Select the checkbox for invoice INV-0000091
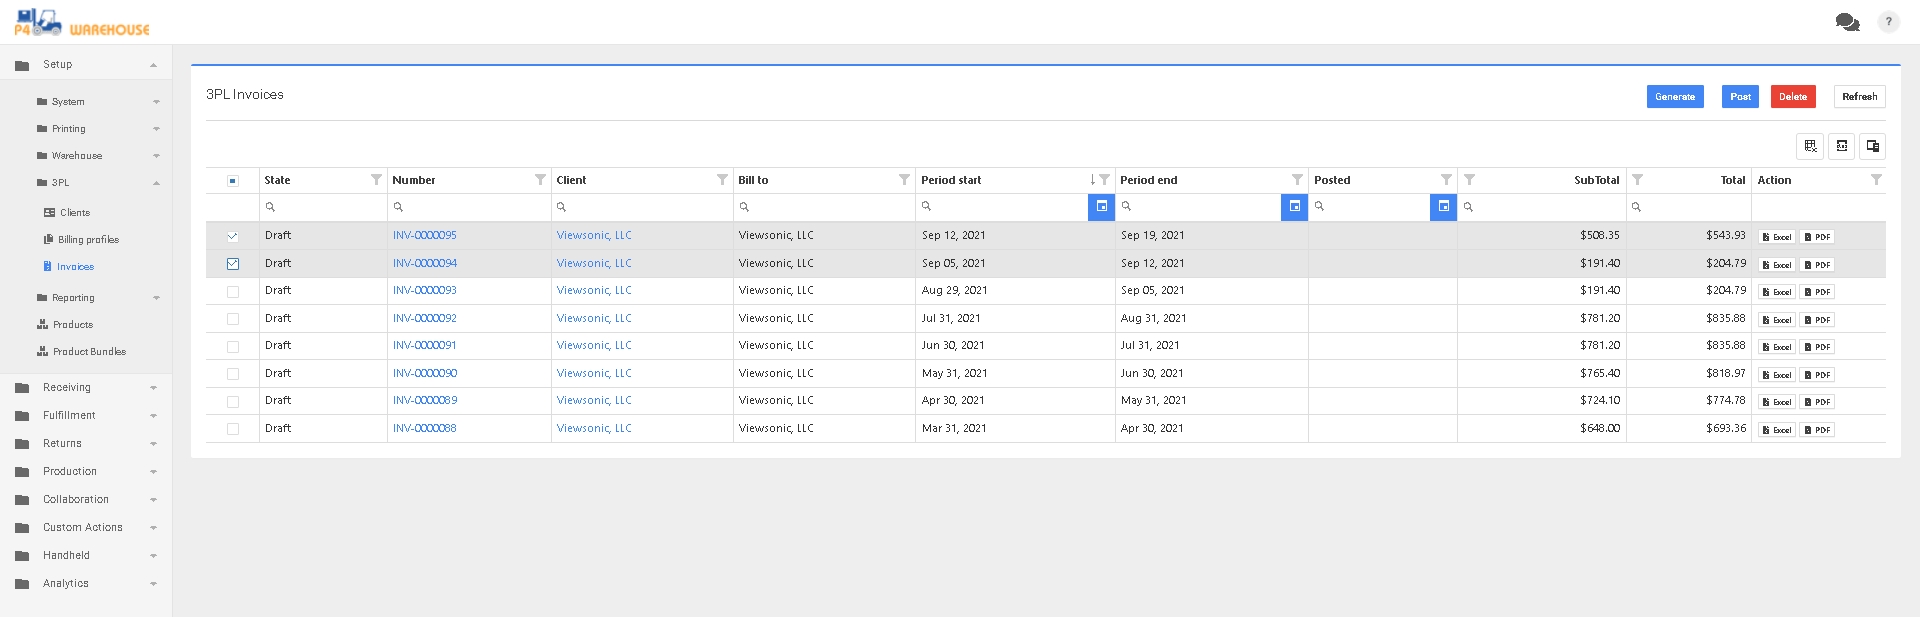This screenshot has height=617, width=1920. pyautogui.click(x=233, y=346)
